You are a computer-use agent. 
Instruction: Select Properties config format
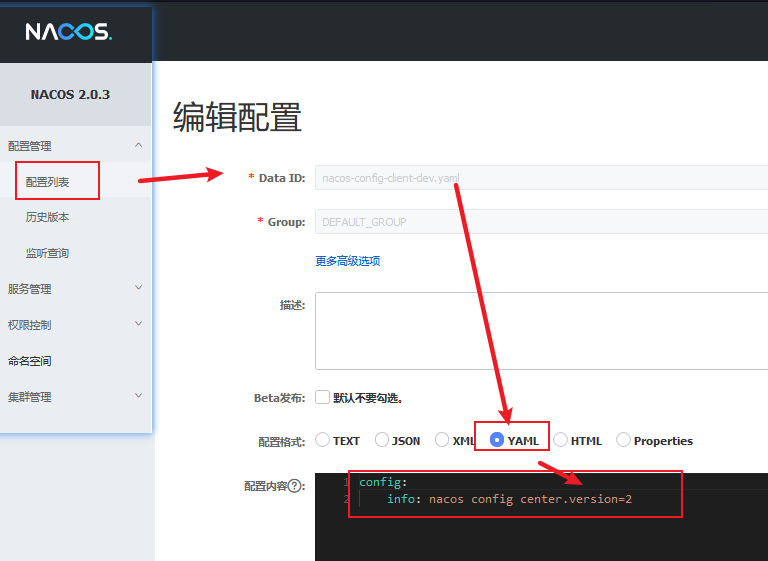[x=624, y=440]
